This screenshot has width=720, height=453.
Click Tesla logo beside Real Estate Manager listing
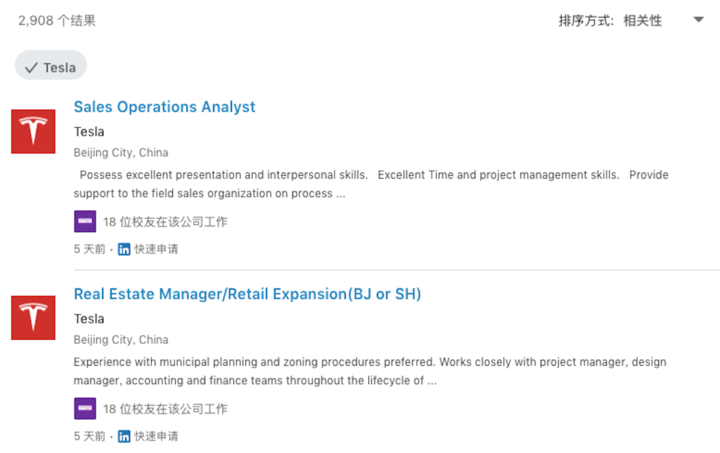(x=33, y=318)
